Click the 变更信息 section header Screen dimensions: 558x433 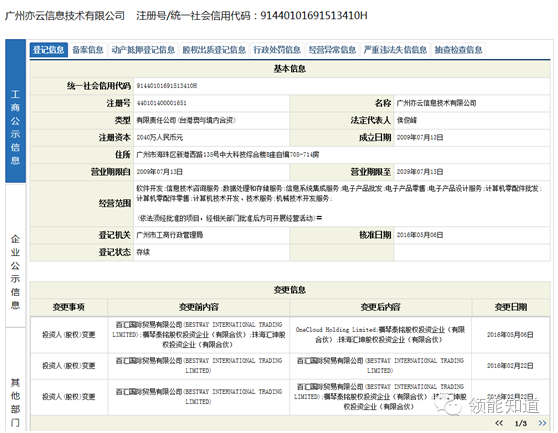click(290, 290)
